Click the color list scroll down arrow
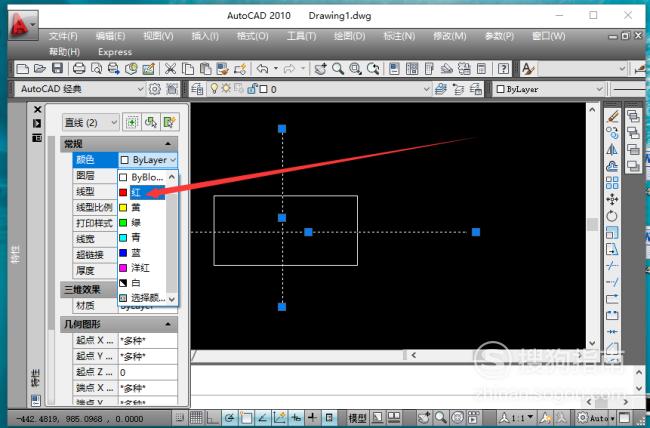650x428 pixels. click(172, 299)
